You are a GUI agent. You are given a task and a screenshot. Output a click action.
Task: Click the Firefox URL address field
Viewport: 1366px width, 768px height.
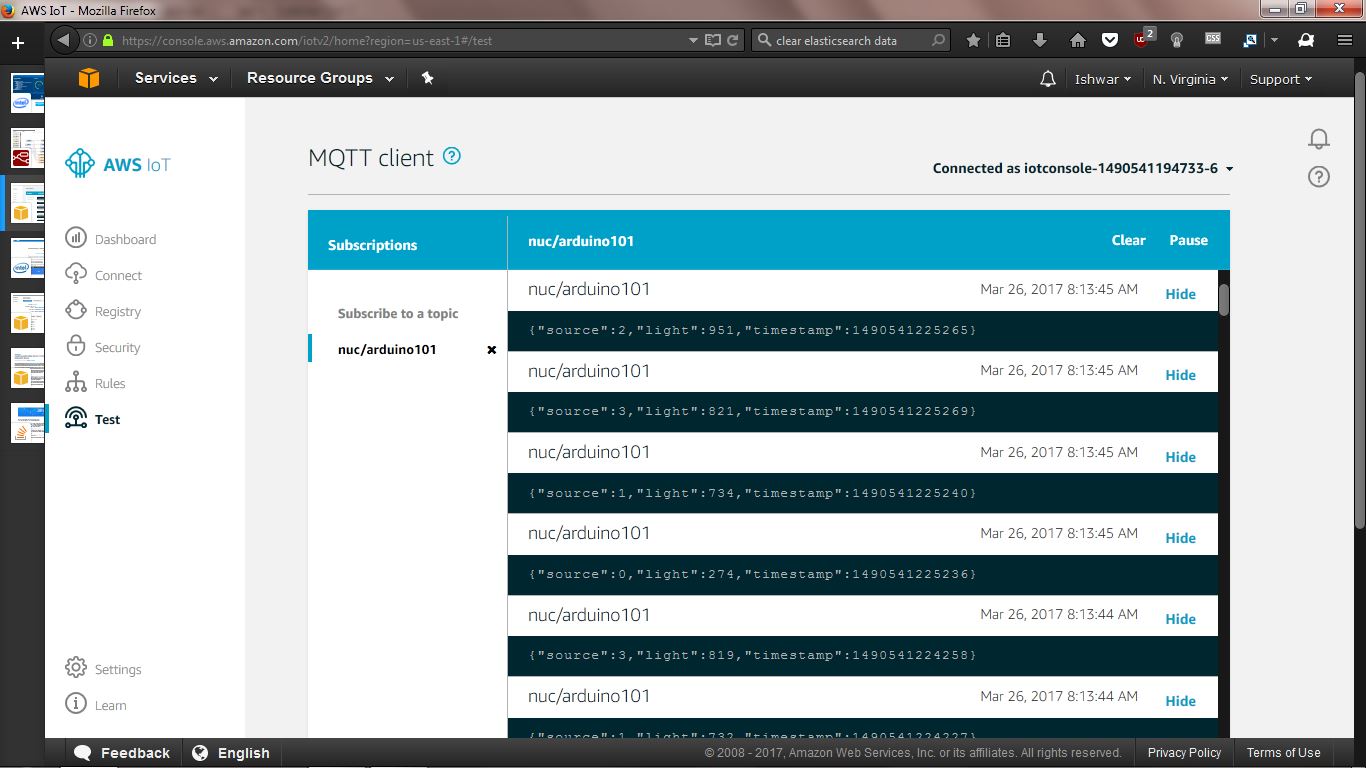400,41
